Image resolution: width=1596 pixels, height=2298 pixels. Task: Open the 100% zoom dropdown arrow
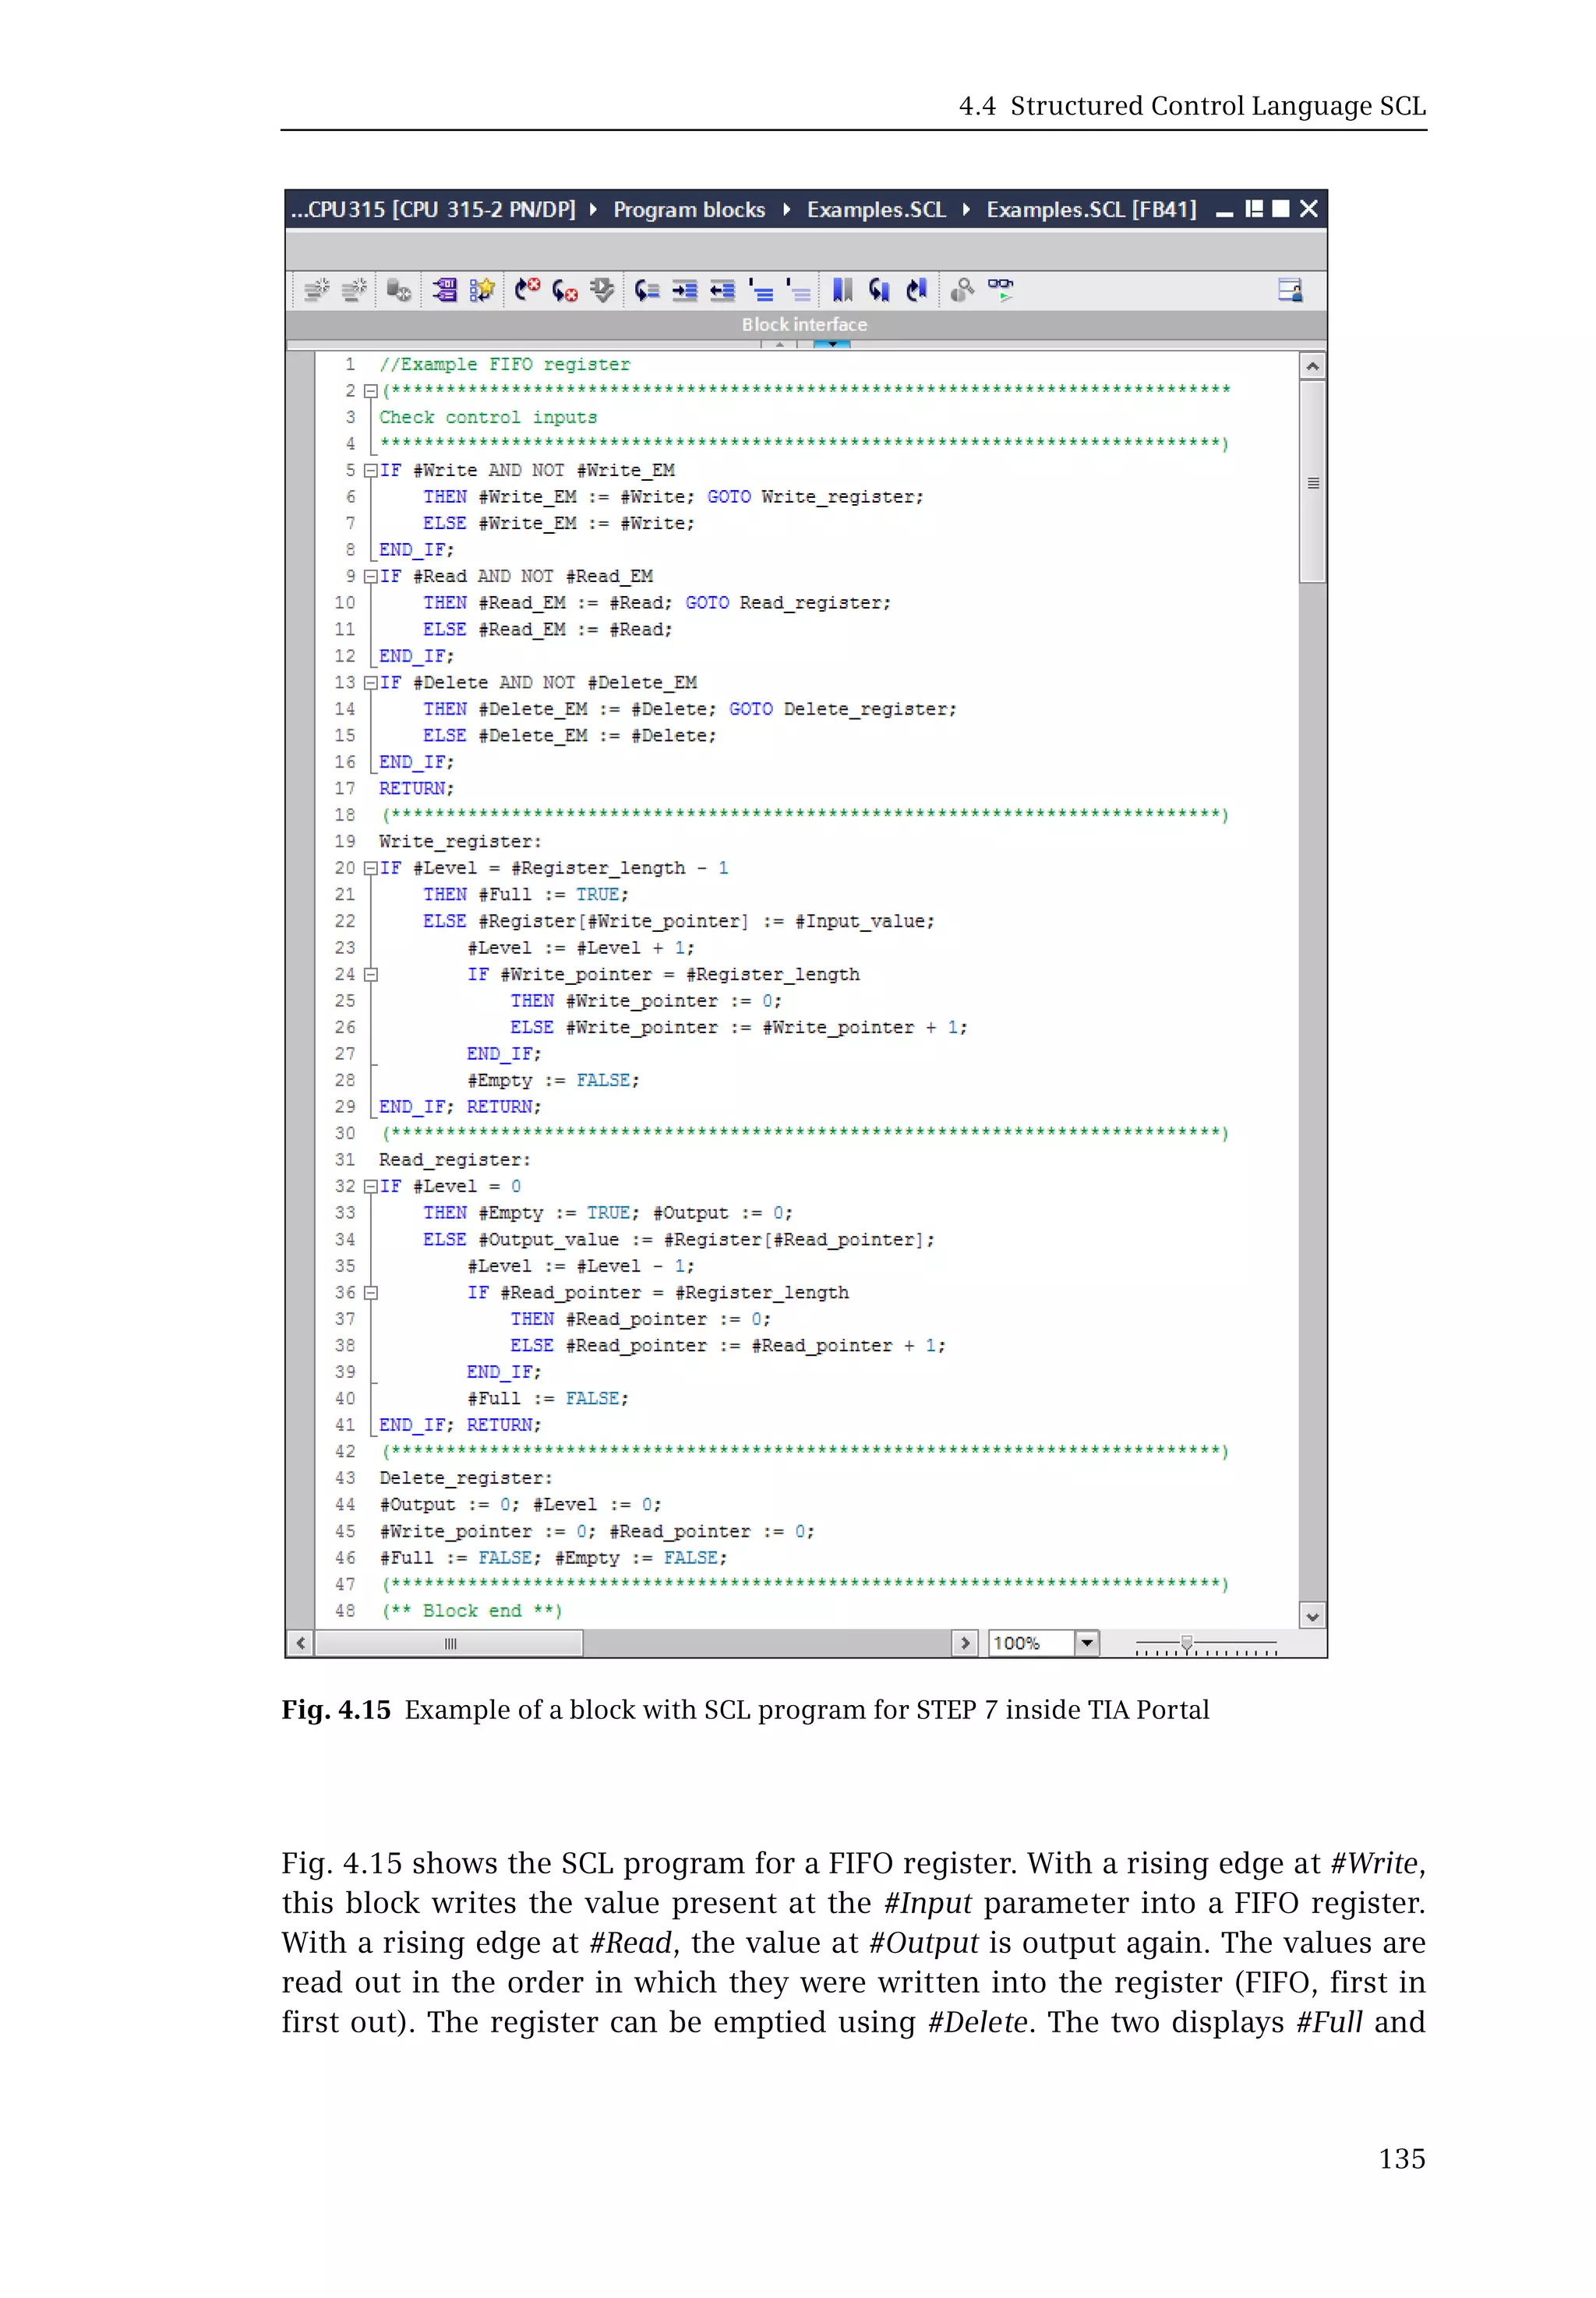1087,1643
